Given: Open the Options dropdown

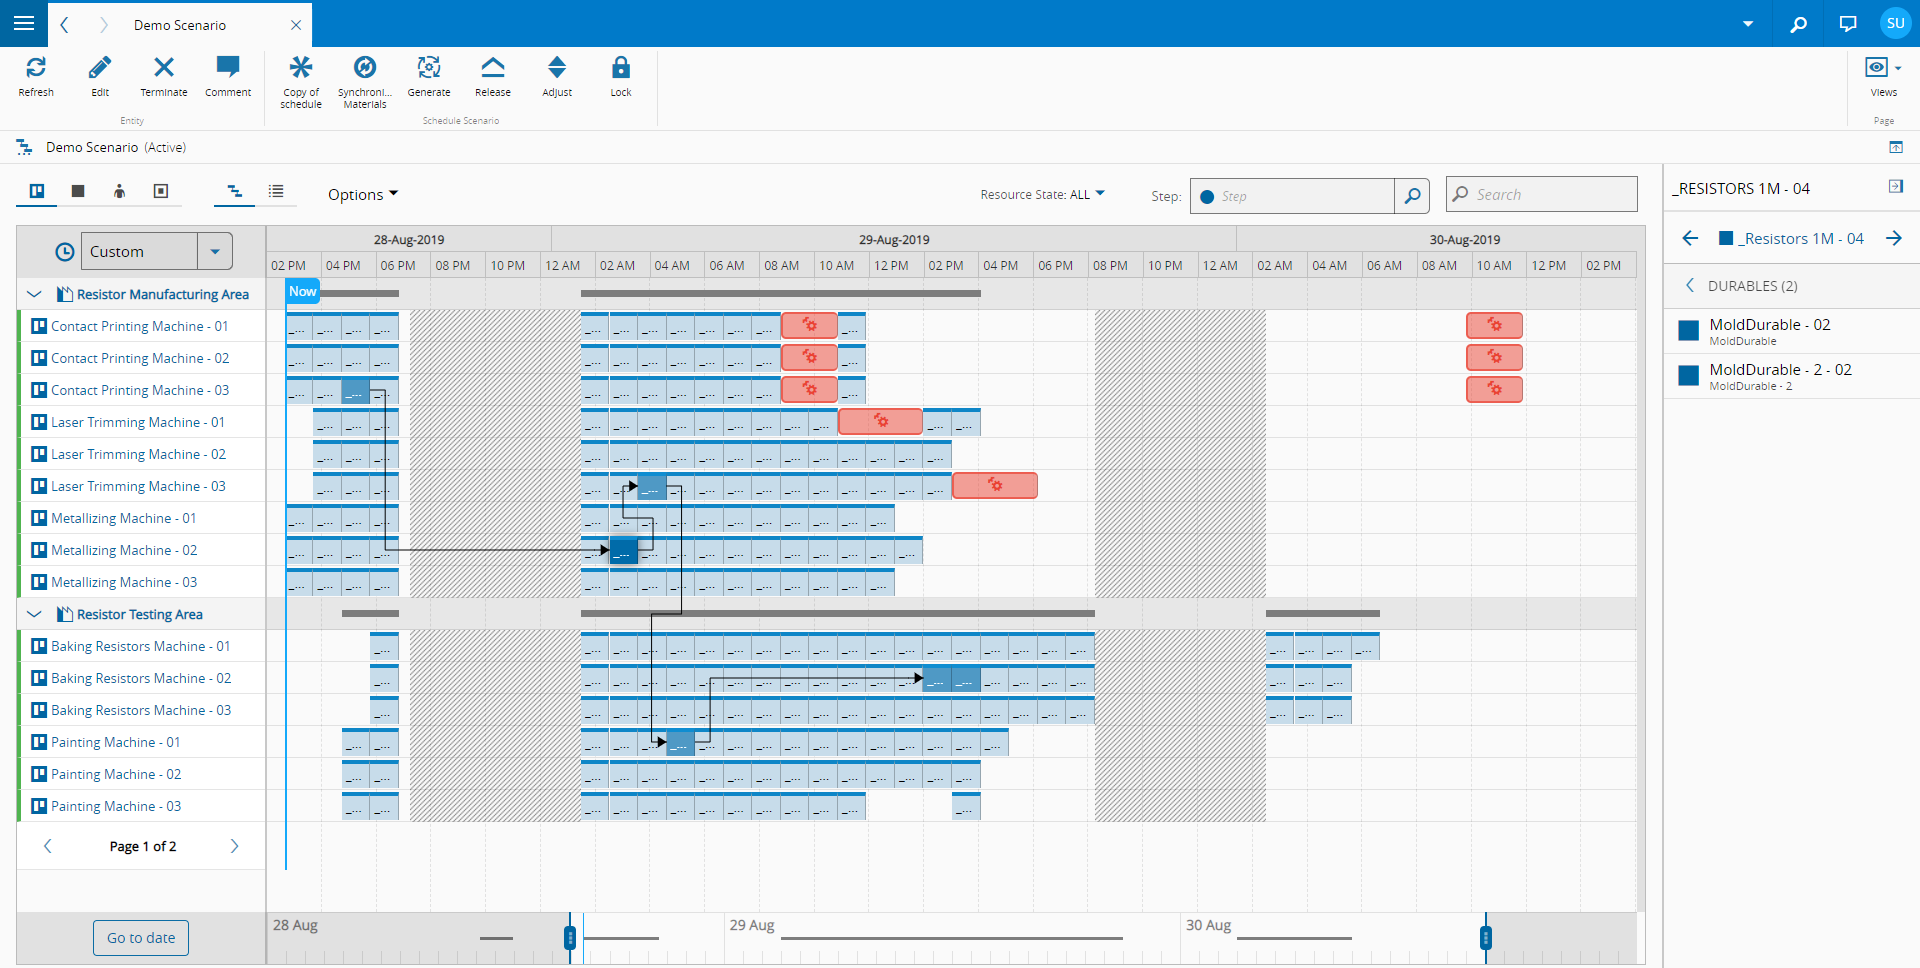Looking at the screenshot, I should (363, 194).
